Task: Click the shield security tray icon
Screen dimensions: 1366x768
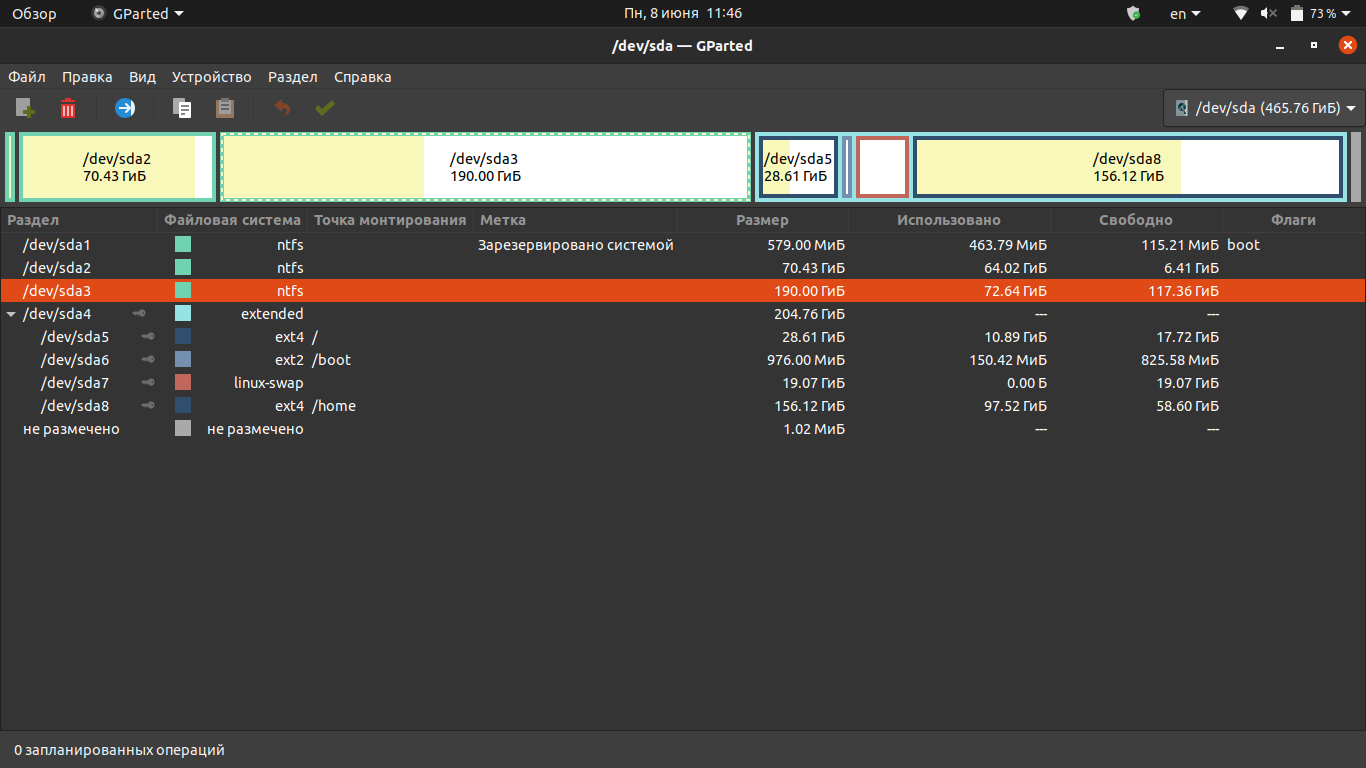Action: coord(1133,14)
